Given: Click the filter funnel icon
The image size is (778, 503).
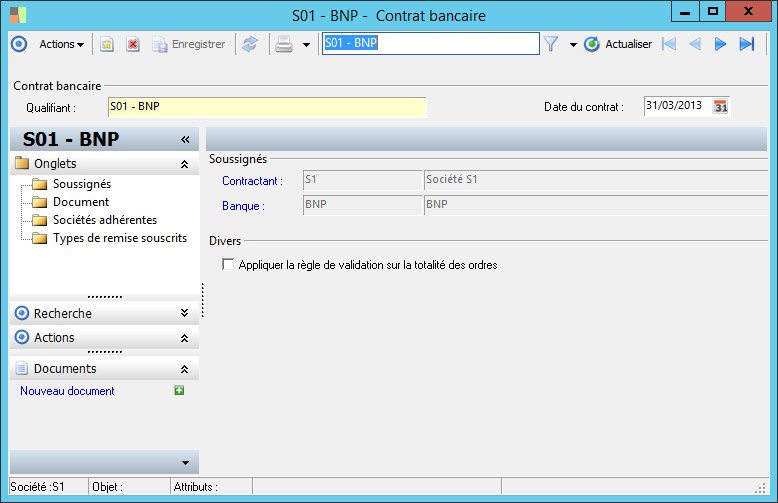Looking at the screenshot, I should pos(551,44).
